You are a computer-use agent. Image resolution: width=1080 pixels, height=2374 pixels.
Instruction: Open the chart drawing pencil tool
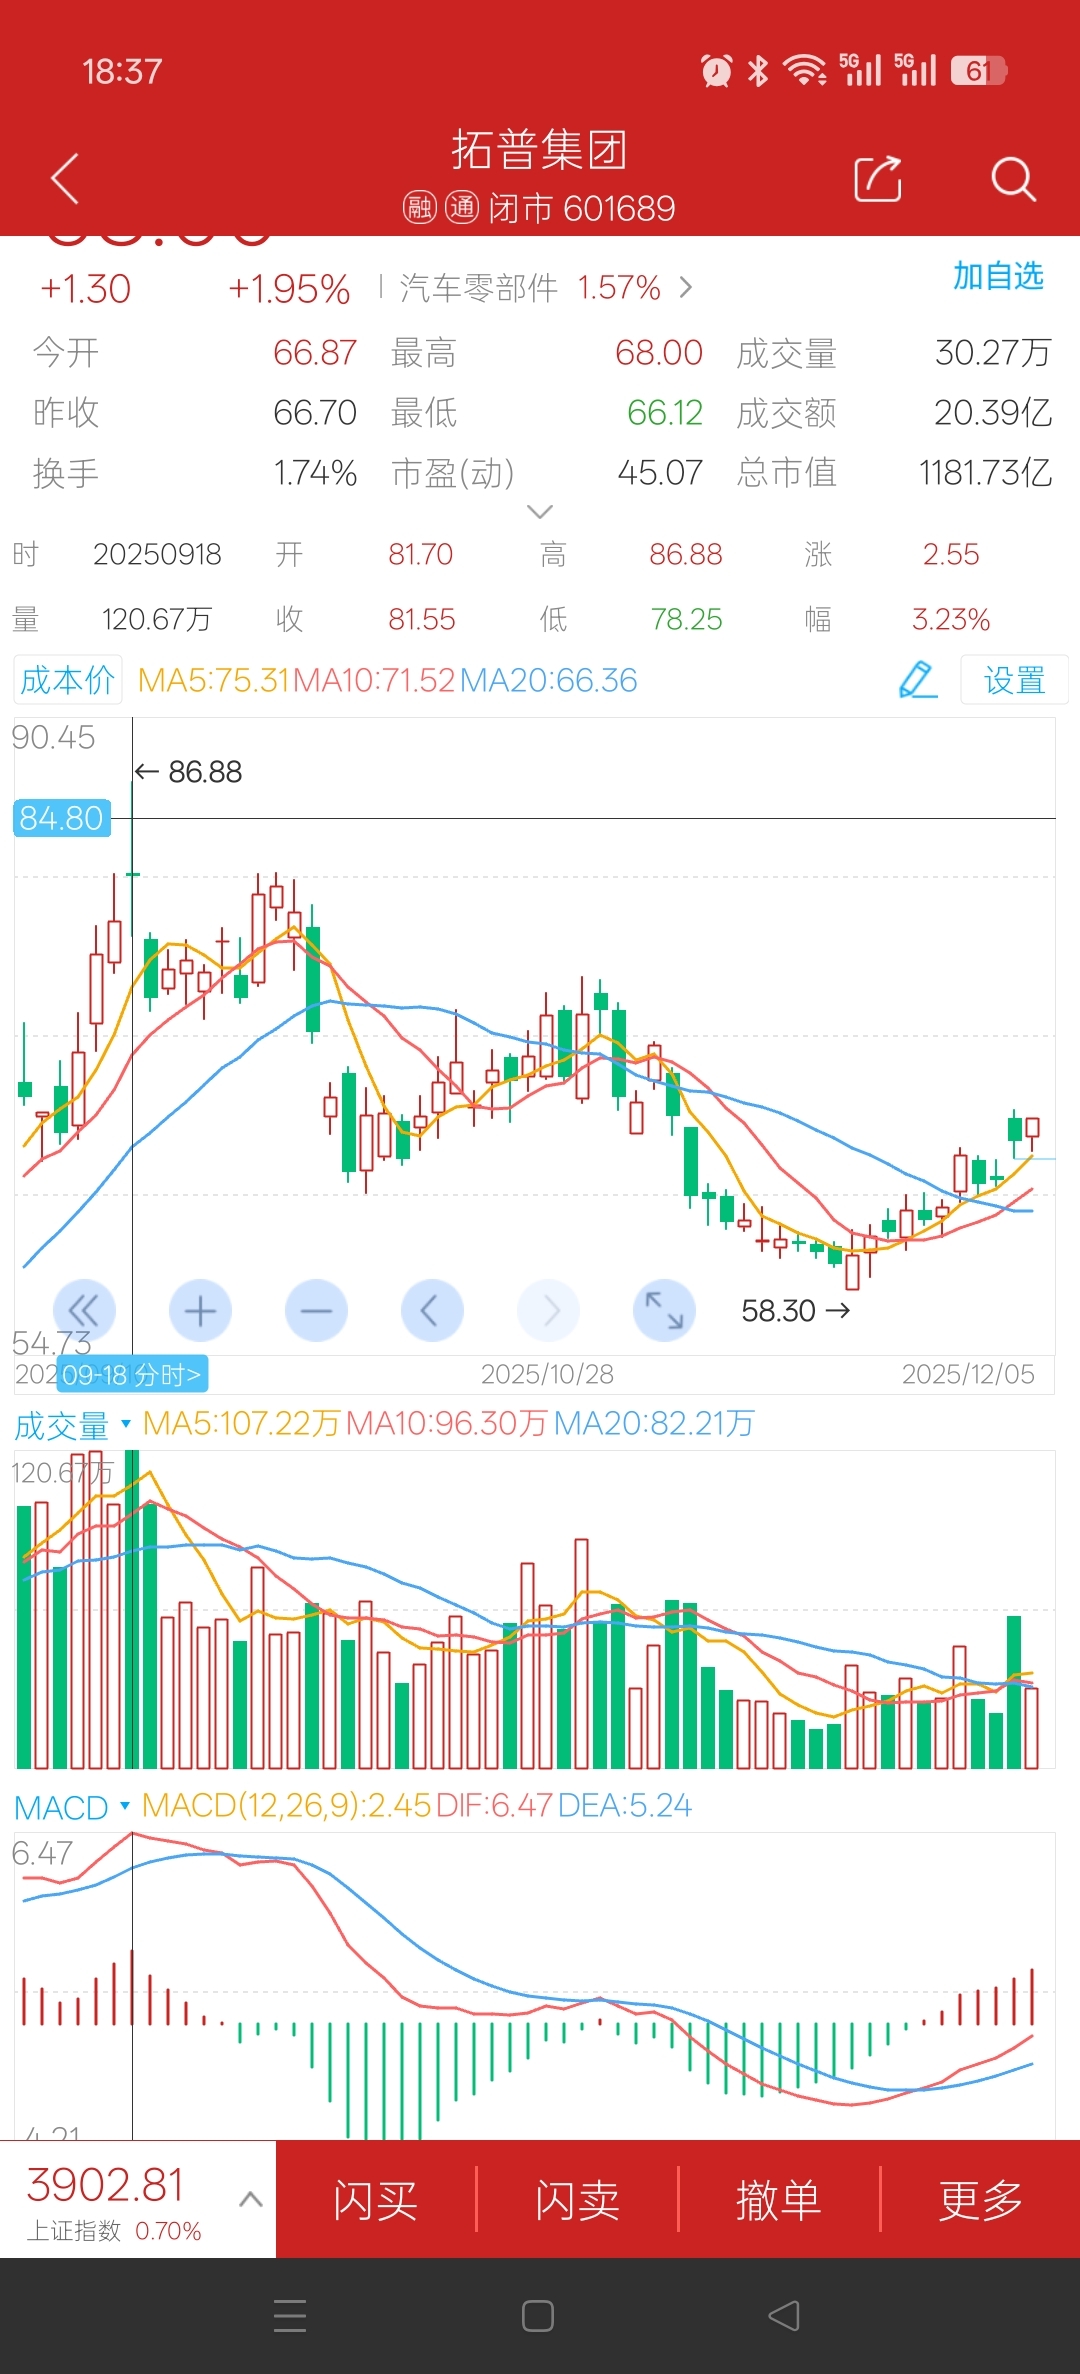tap(917, 680)
